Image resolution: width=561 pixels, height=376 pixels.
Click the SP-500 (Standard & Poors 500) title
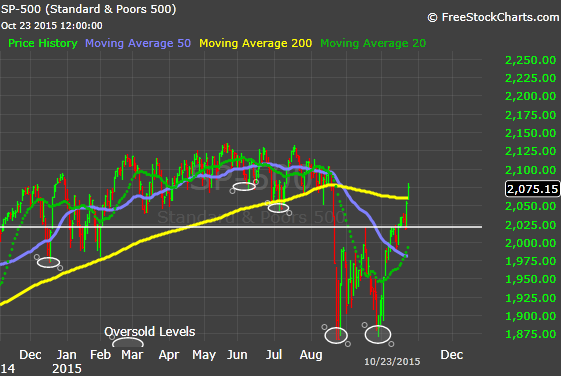pyautogui.click(x=88, y=9)
